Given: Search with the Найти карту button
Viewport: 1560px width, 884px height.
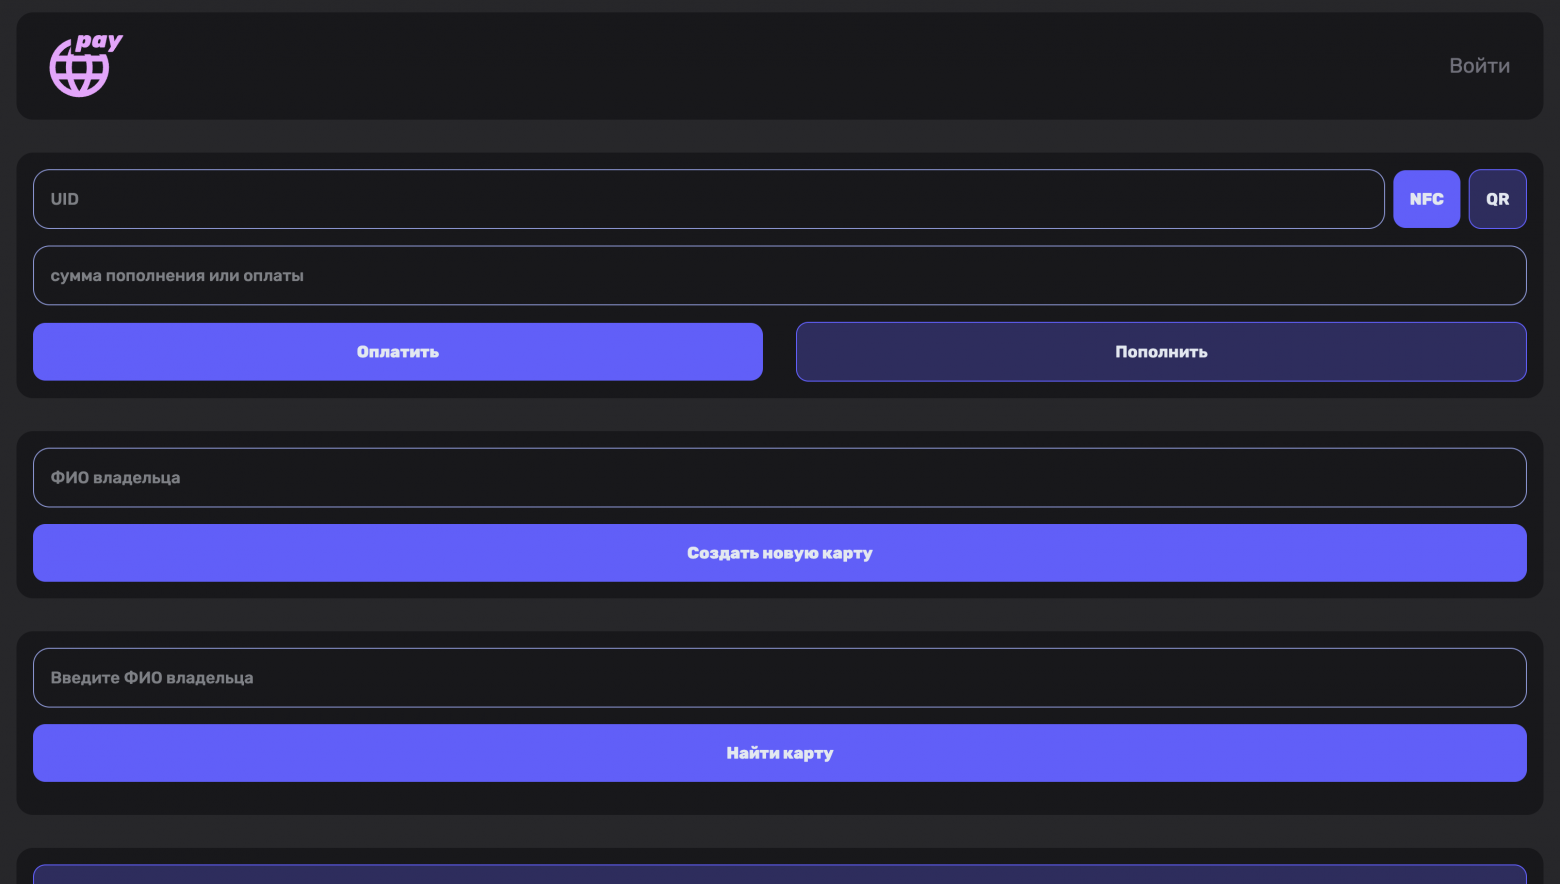Looking at the screenshot, I should point(780,753).
